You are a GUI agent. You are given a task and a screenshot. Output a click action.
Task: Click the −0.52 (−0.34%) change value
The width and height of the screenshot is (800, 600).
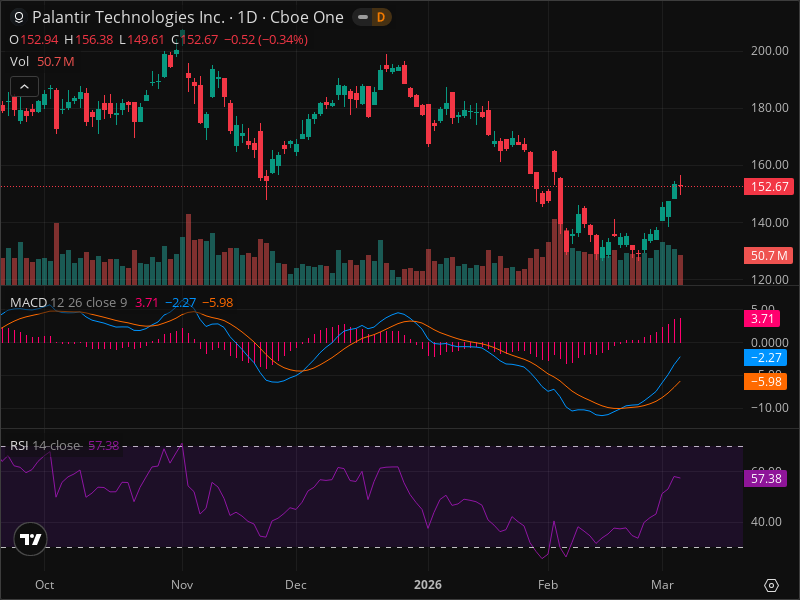[266, 40]
